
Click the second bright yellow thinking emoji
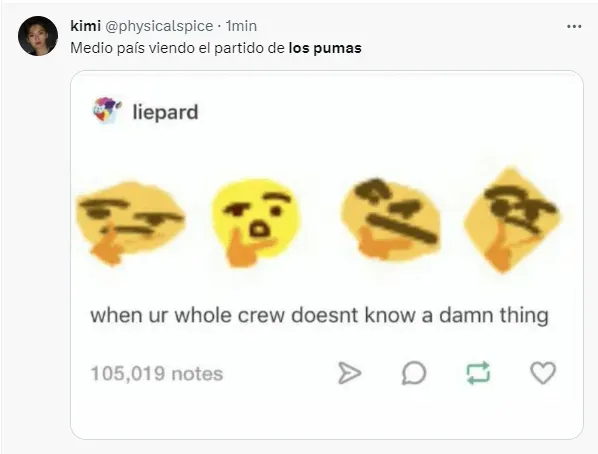256,222
